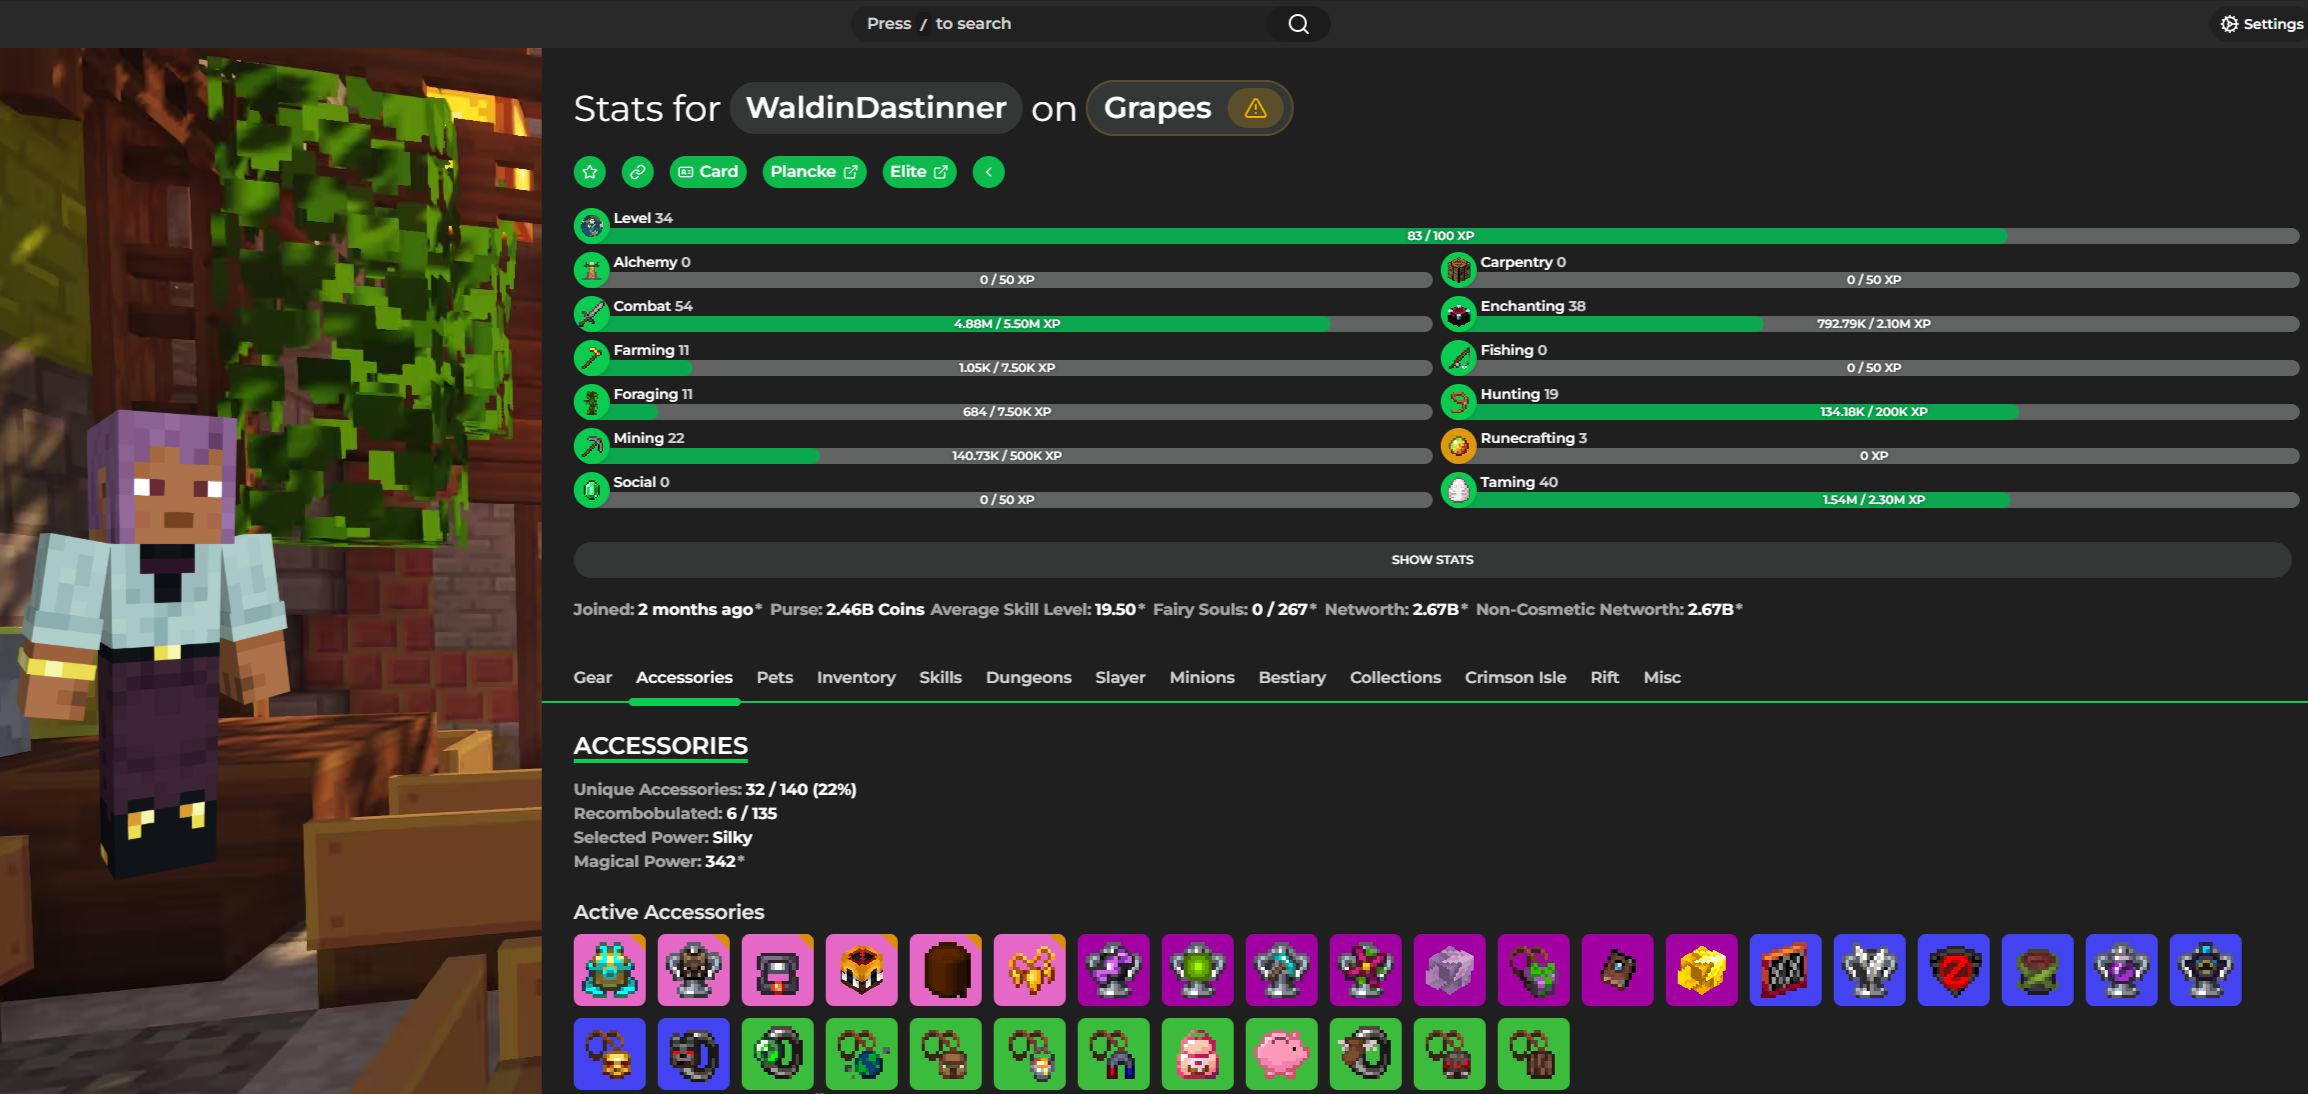
Task: Click the Card button
Action: (x=708, y=172)
